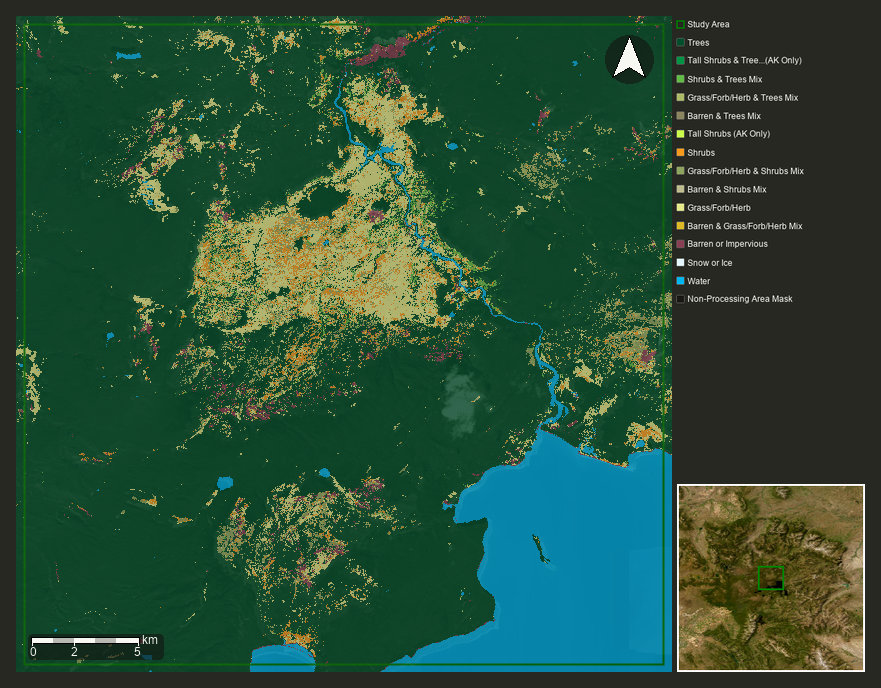Click the 'Shrubs' legend label
Image resolution: width=881 pixels, height=688 pixels.
[701, 153]
